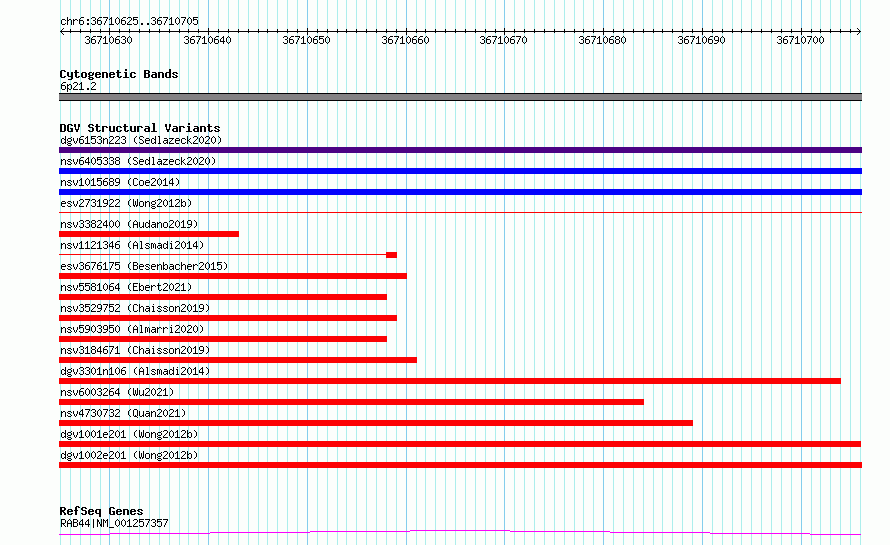Open the nsv5581064 (Ebert2021) label

click(126, 287)
